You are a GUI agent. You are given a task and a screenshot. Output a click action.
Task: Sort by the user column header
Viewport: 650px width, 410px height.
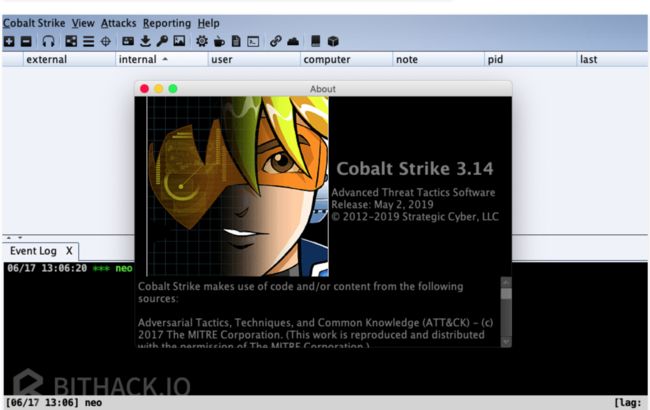[254, 59]
